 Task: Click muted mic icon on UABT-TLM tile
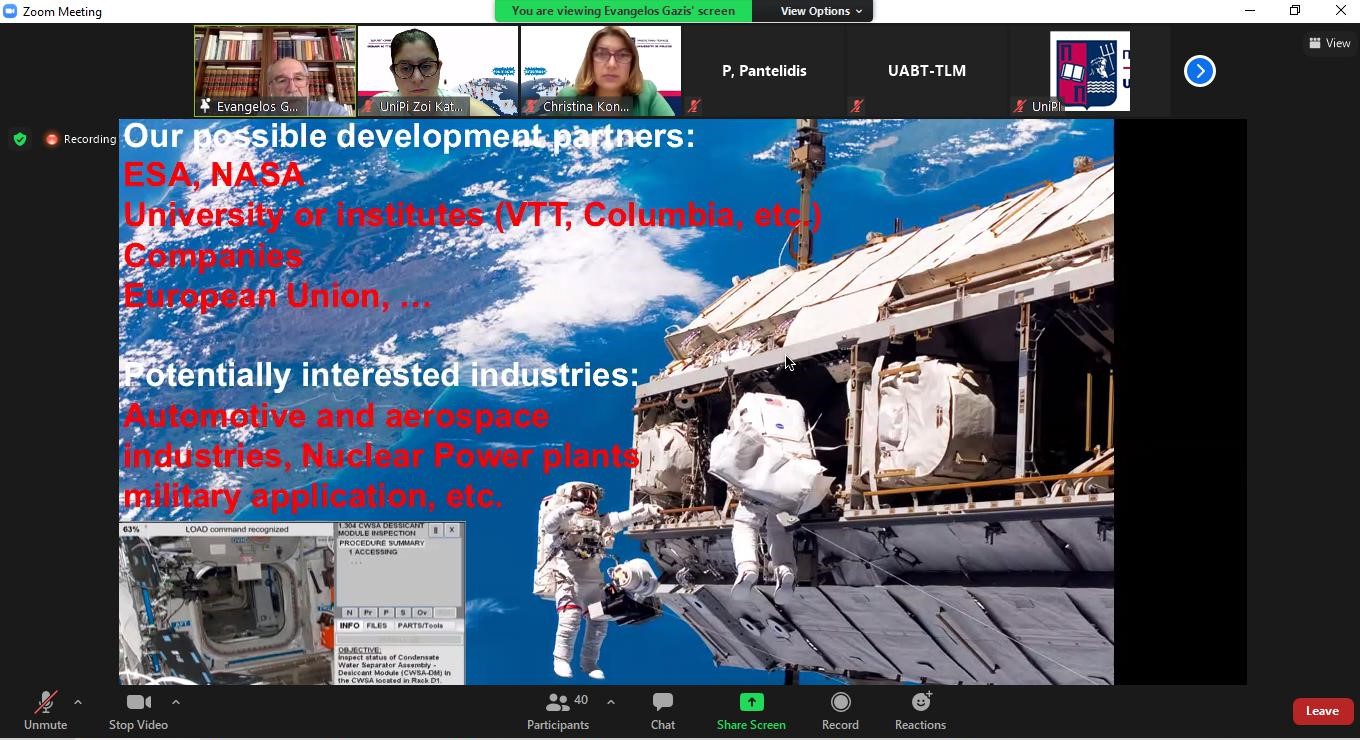coord(857,106)
